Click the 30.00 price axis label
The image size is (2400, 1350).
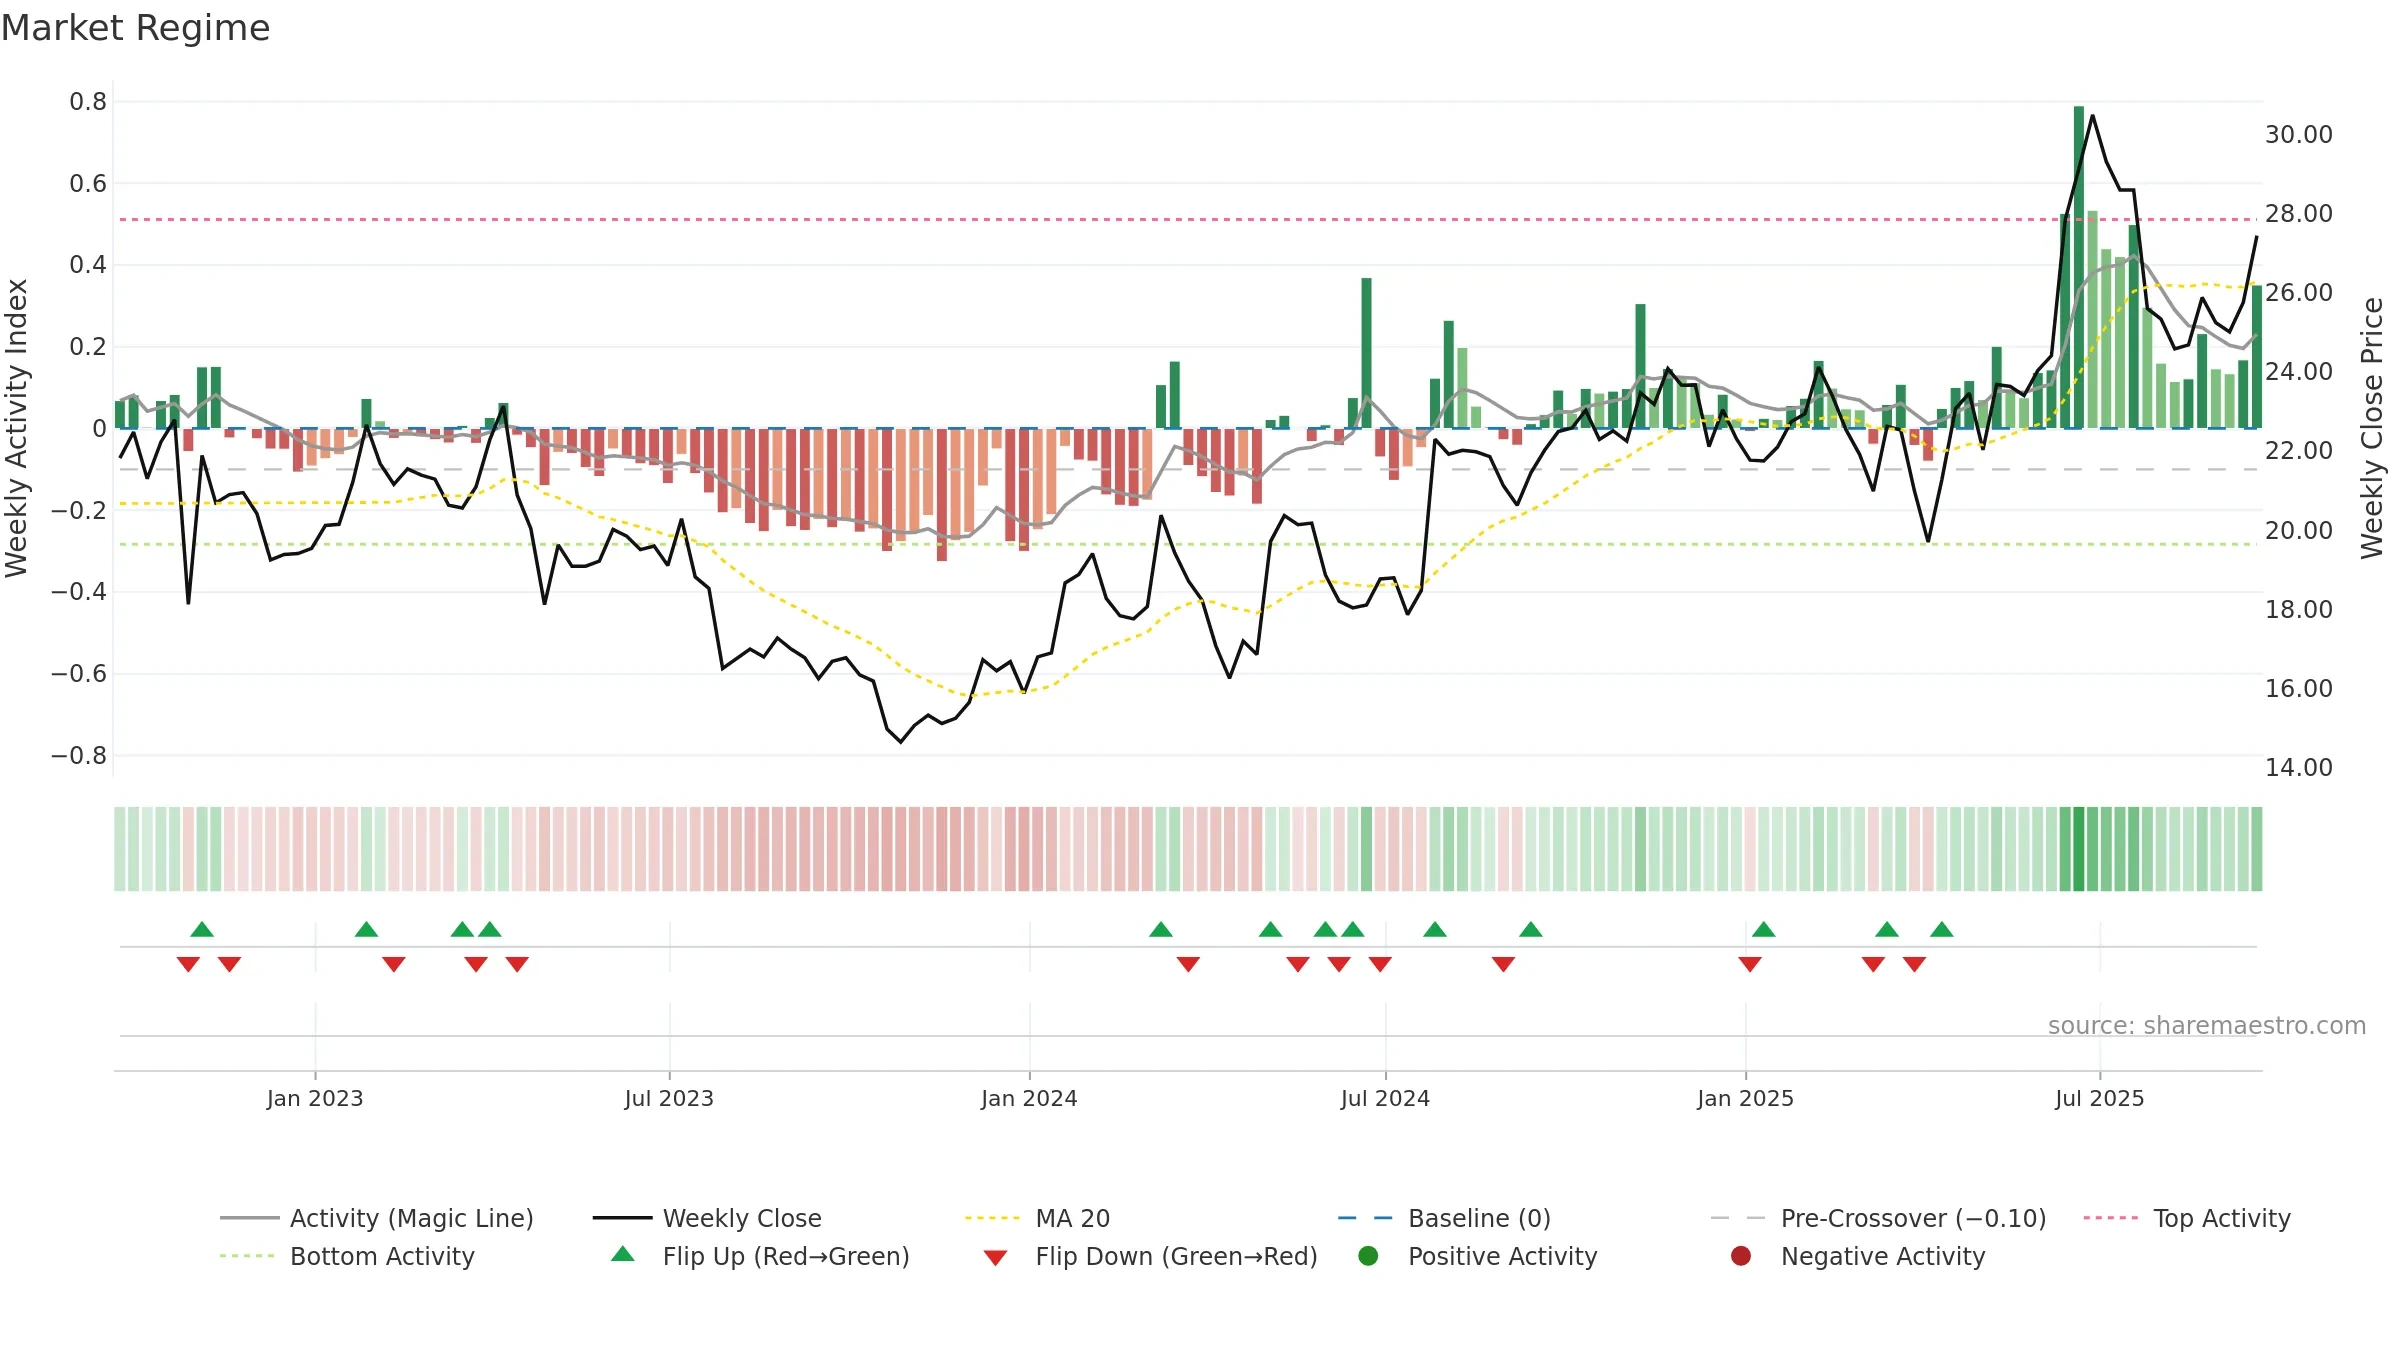(x=2299, y=134)
